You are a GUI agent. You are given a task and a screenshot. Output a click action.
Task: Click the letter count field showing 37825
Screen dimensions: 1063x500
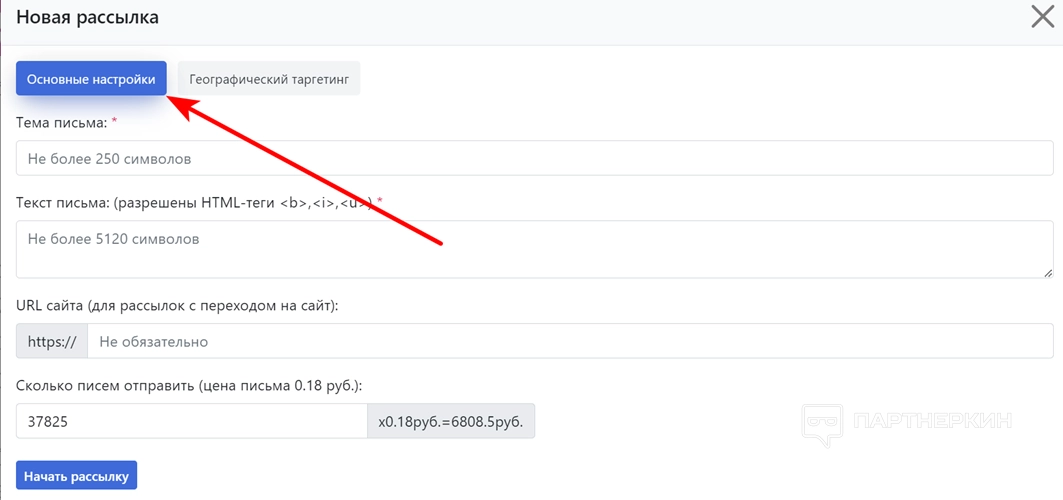point(192,422)
